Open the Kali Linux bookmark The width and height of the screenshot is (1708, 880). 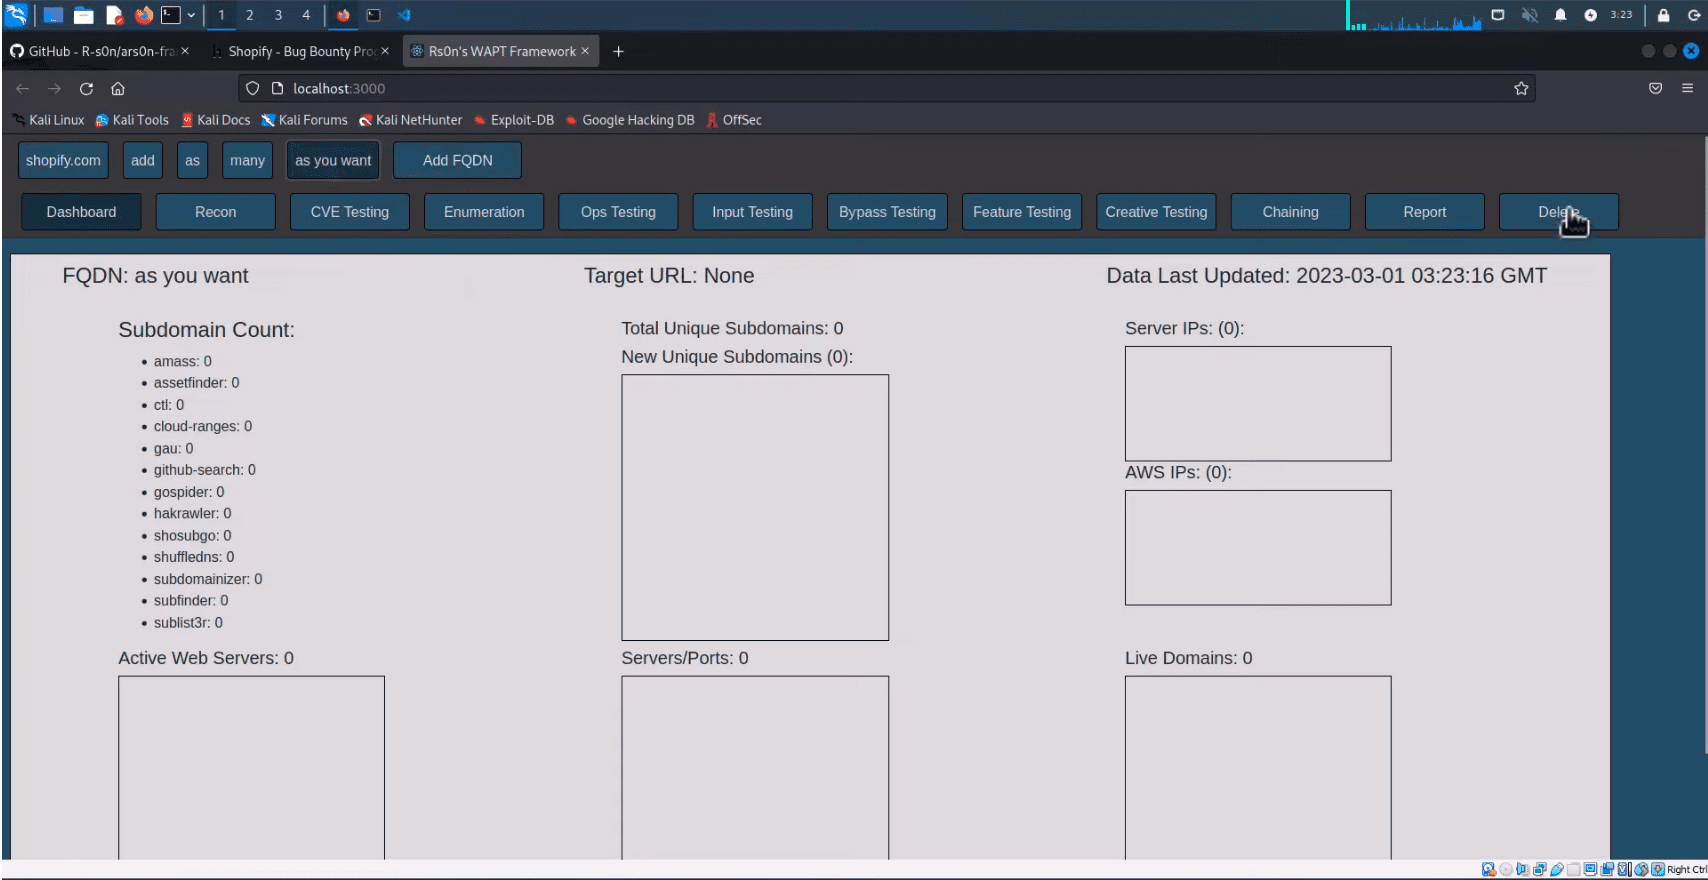pos(49,120)
